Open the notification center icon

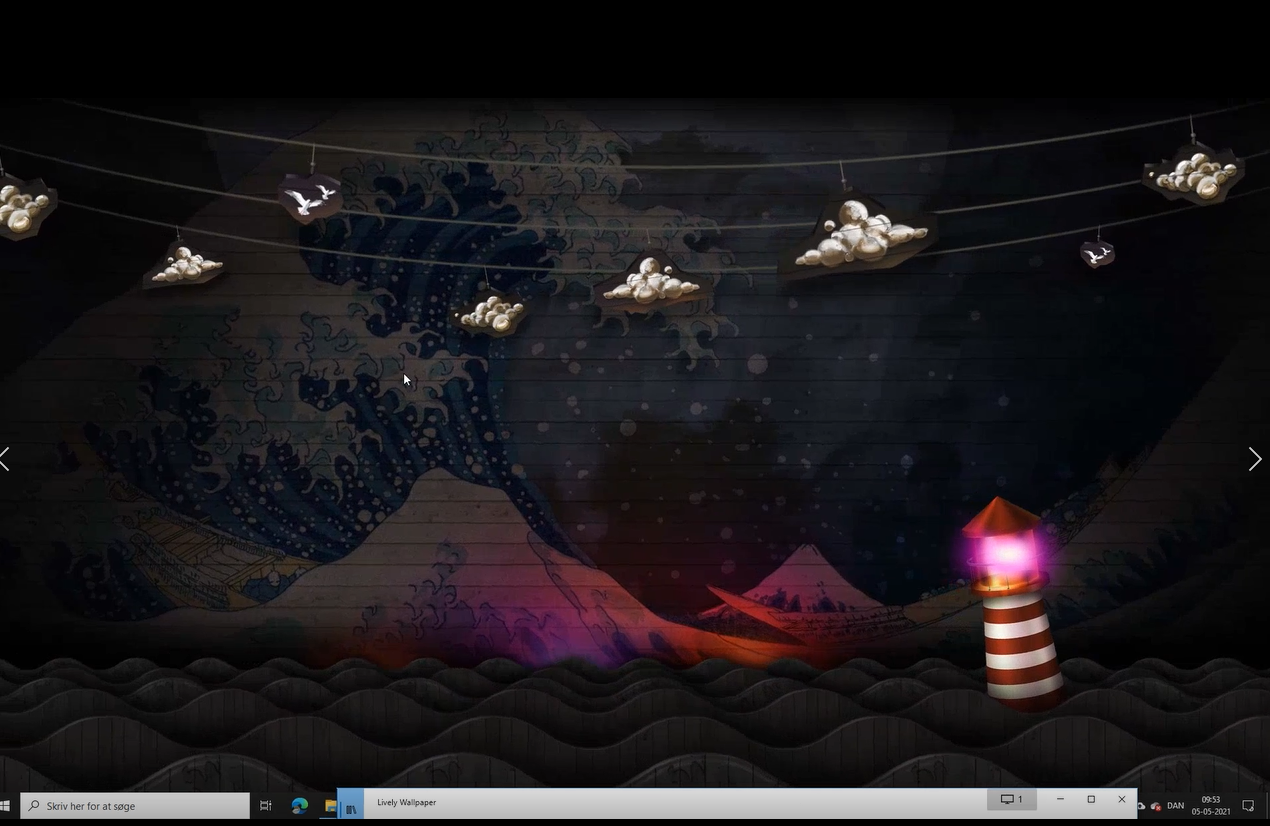(1248, 806)
